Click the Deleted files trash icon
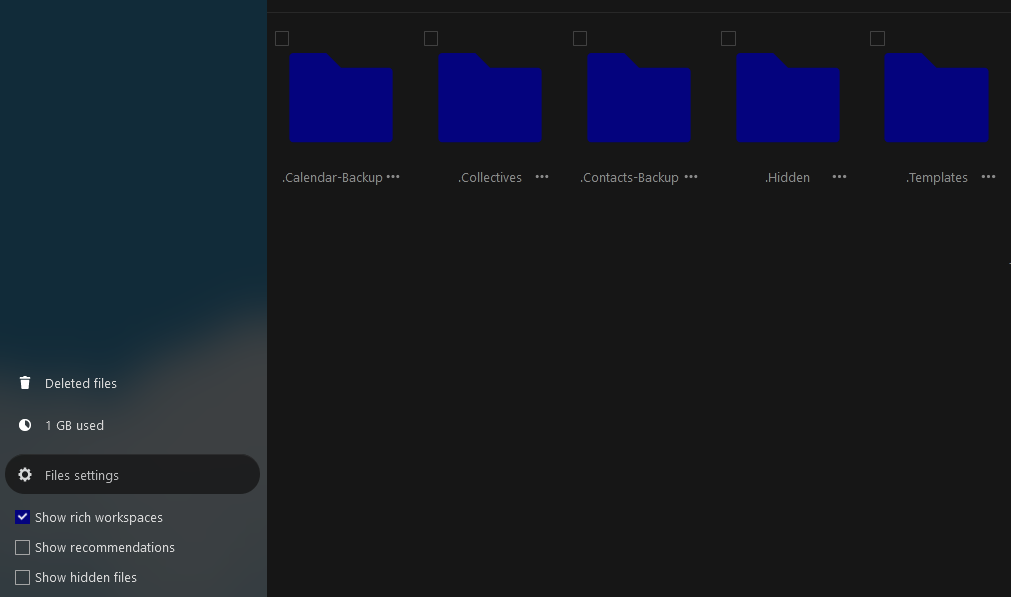 (25, 383)
